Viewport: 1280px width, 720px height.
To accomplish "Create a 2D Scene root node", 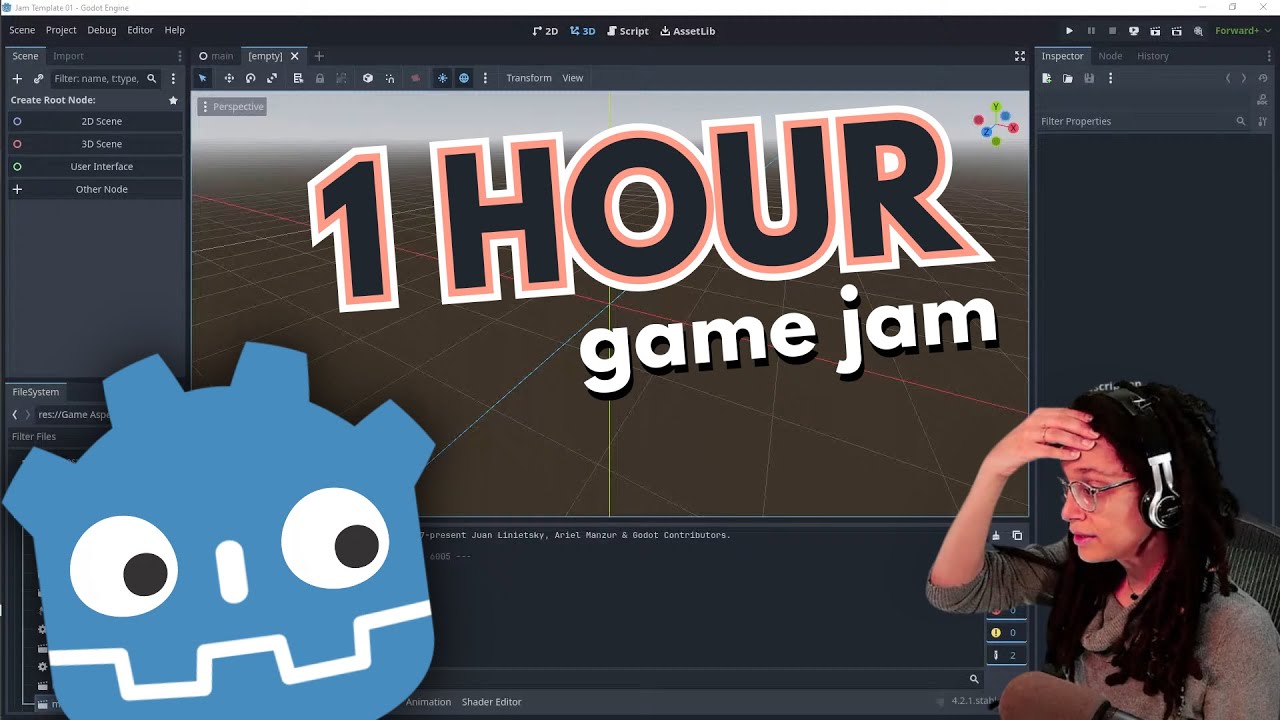I will (x=96, y=121).
